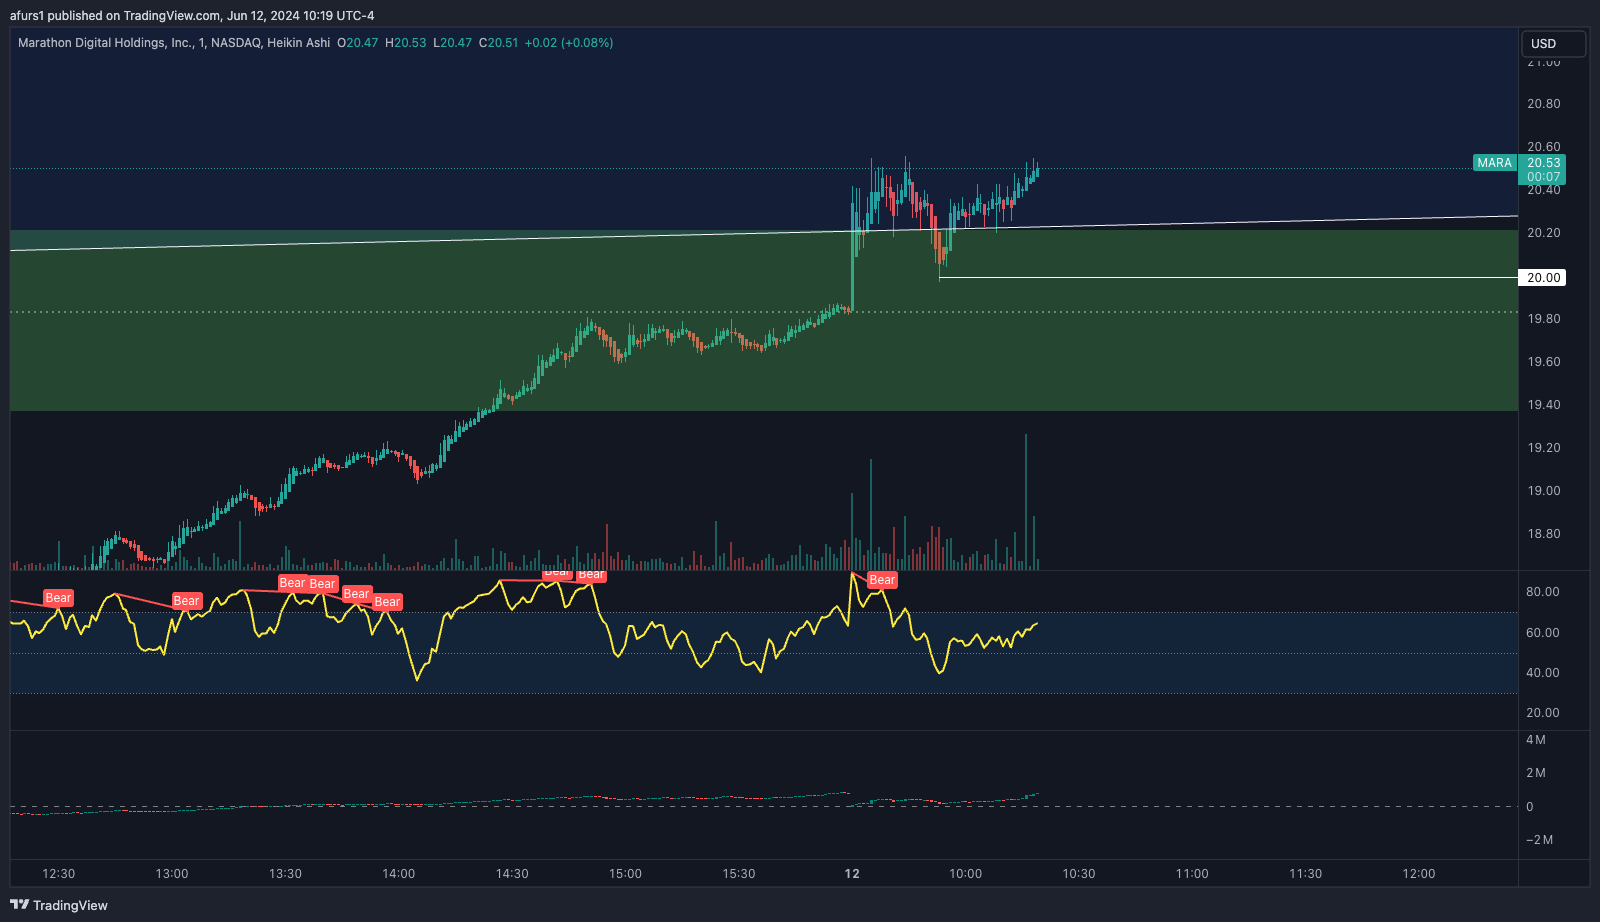Click the 11:30 time axis label
The image size is (1600, 922).
1305,874
